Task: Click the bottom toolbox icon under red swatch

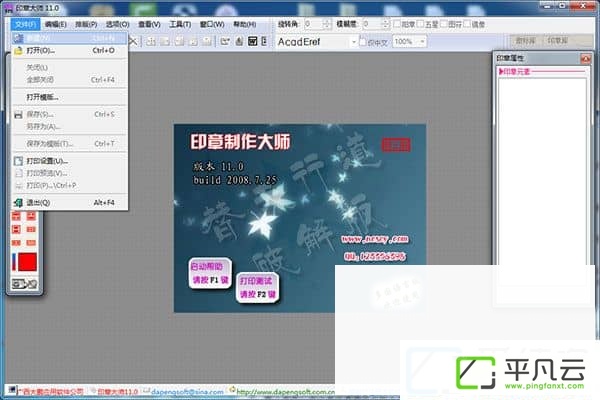Action: 24,284
